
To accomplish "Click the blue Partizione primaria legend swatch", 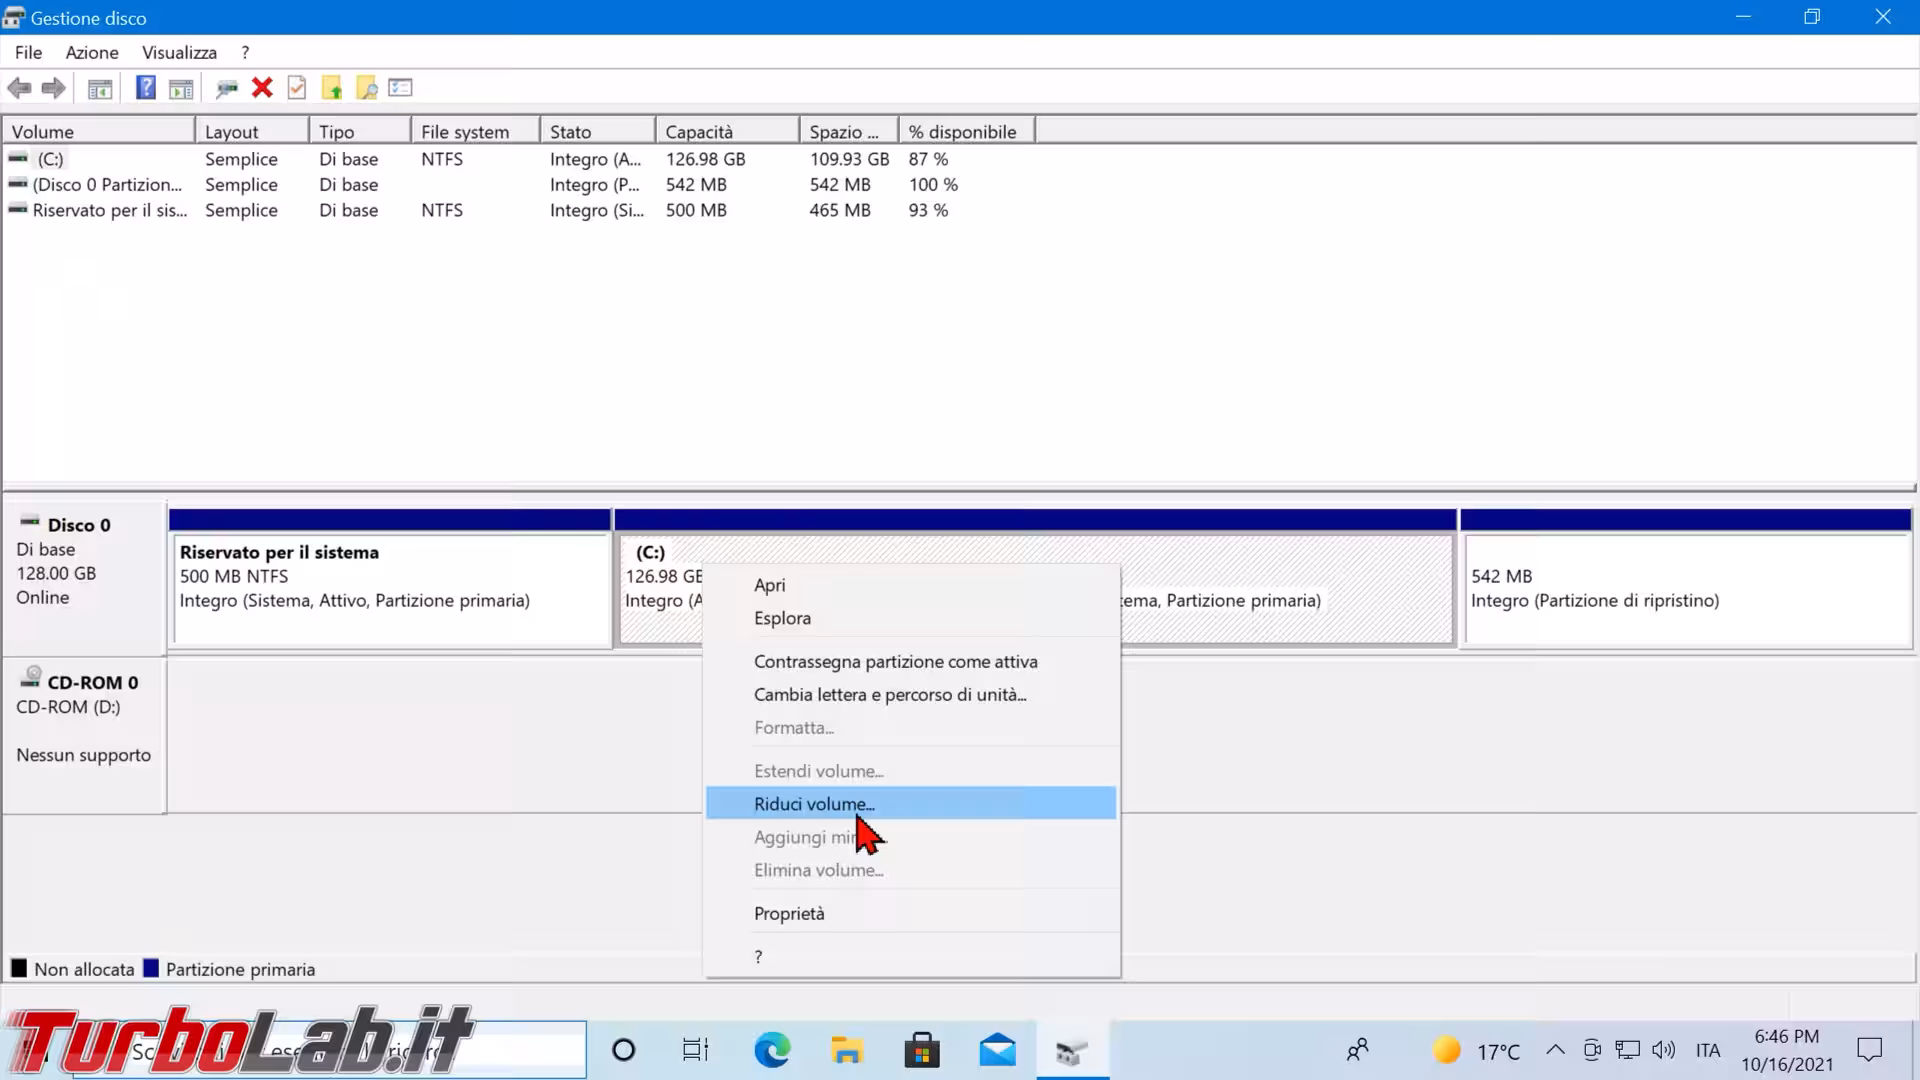I will (151, 968).
